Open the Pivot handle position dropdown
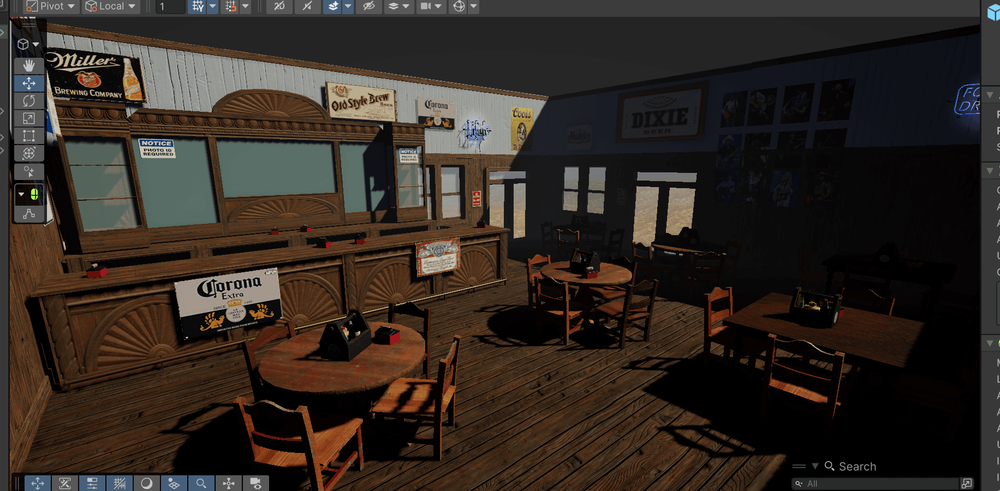Image resolution: width=1000 pixels, height=491 pixels. point(51,6)
